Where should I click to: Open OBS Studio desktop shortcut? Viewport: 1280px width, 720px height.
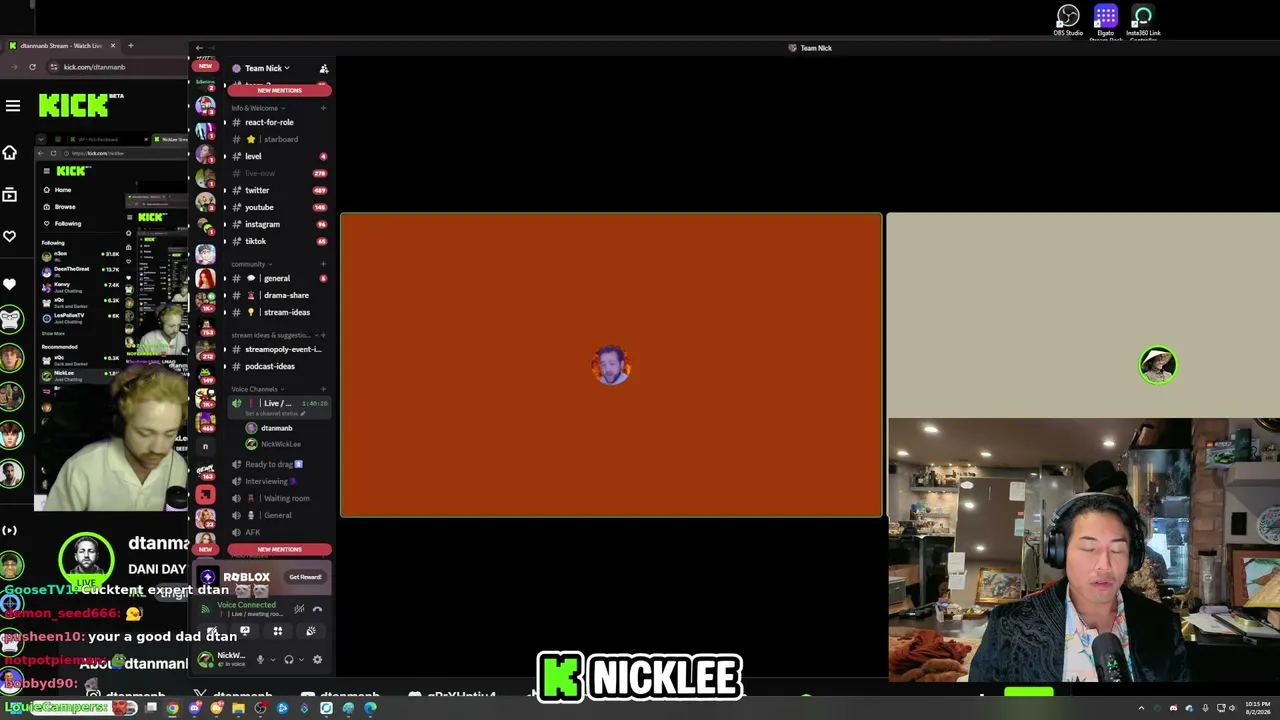point(1068,21)
